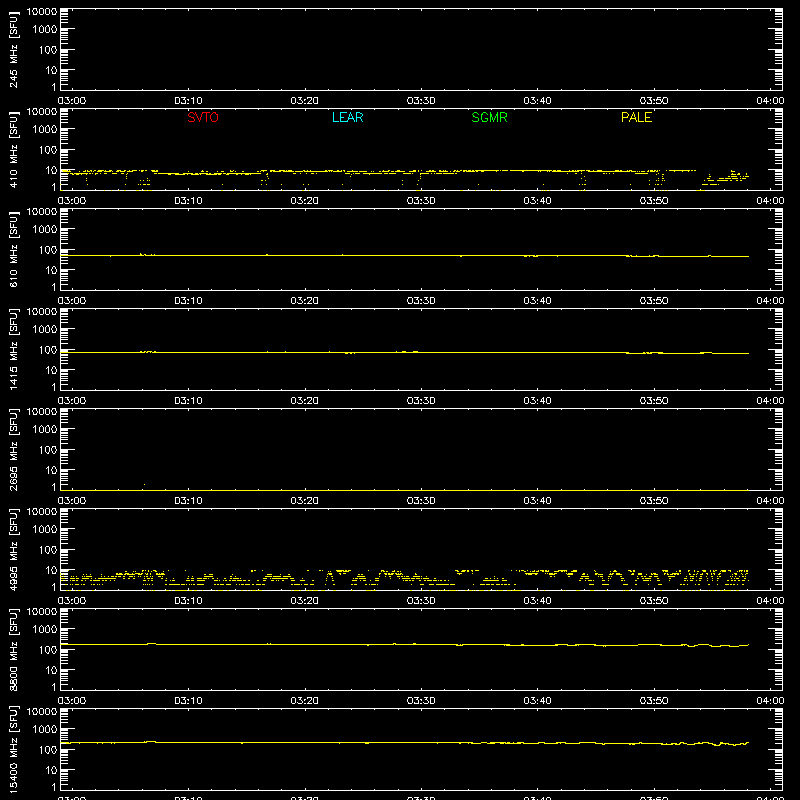The image size is (800, 800).
Task: Click 03:30 under the 410 MHz panel
Action: click(421, 201)
